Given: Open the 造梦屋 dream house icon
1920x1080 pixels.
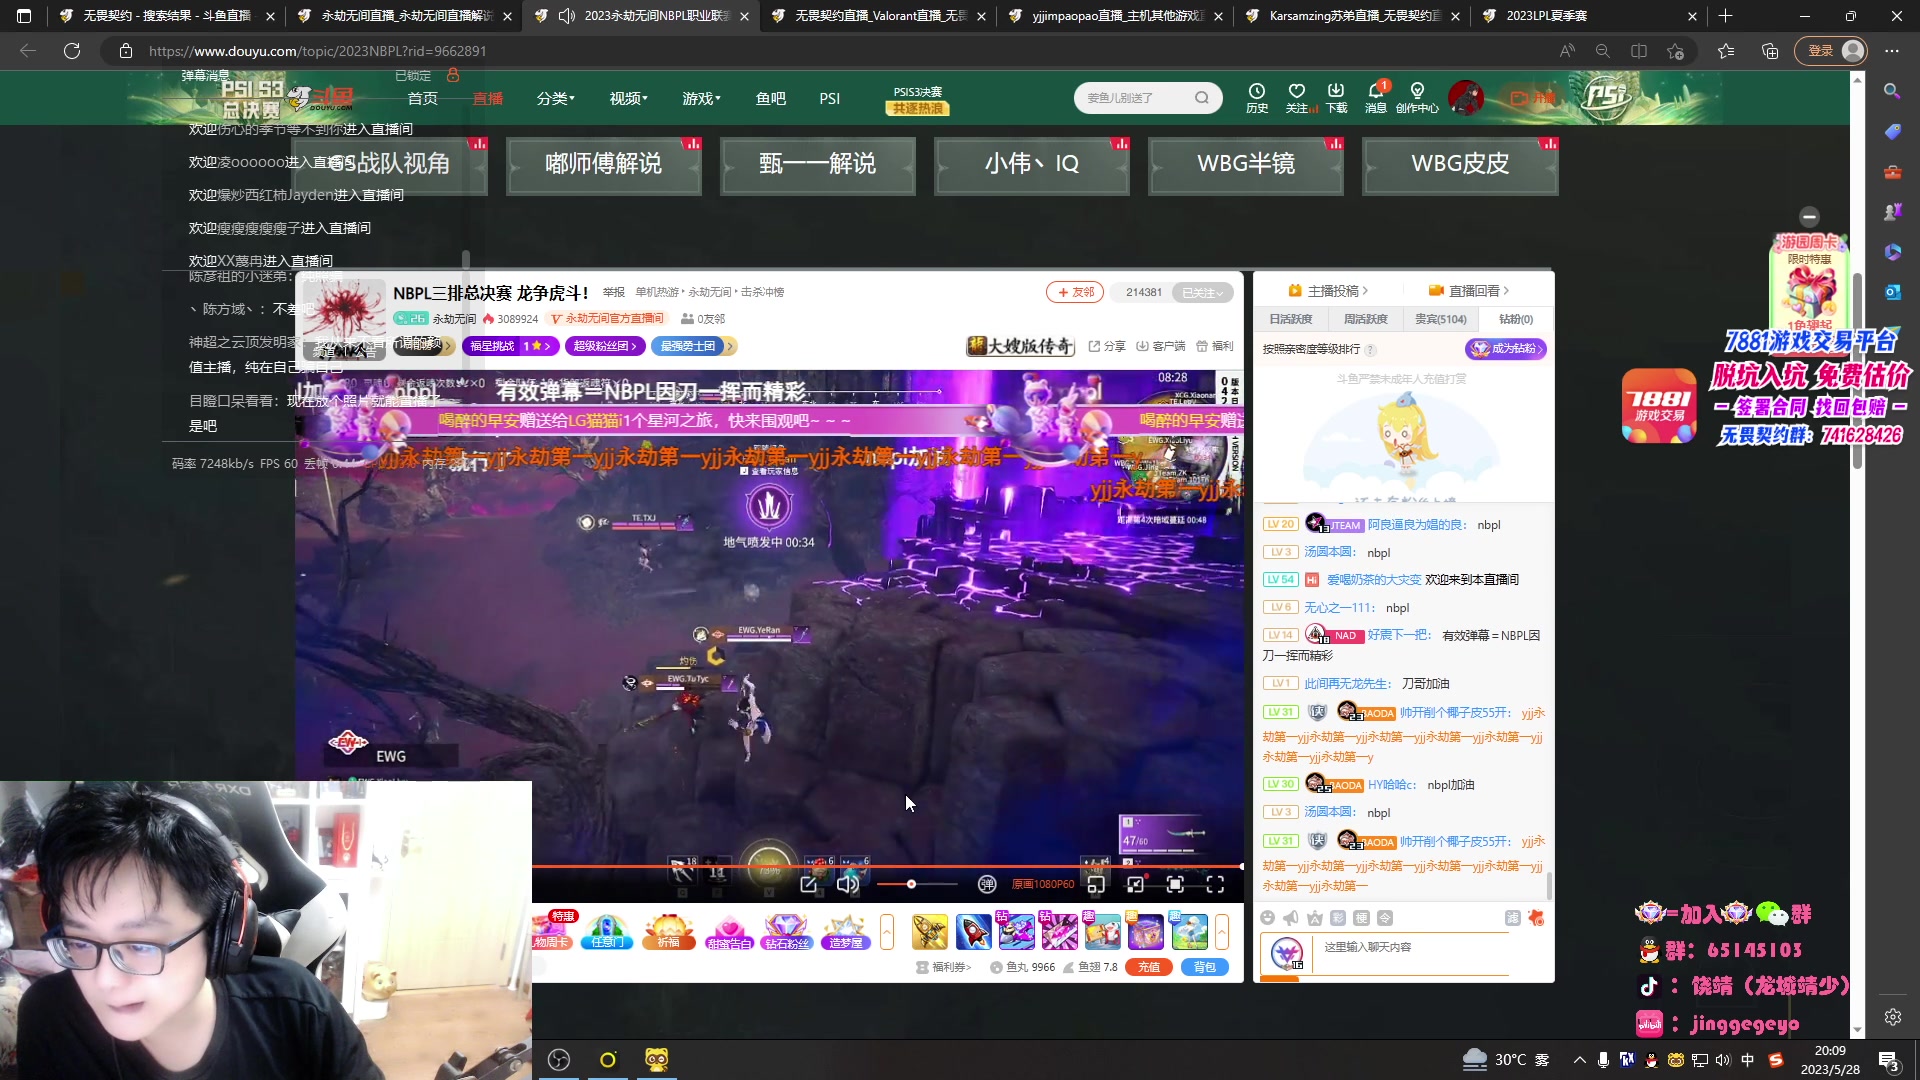Looking at the screenshot, I should coord(846,932).
